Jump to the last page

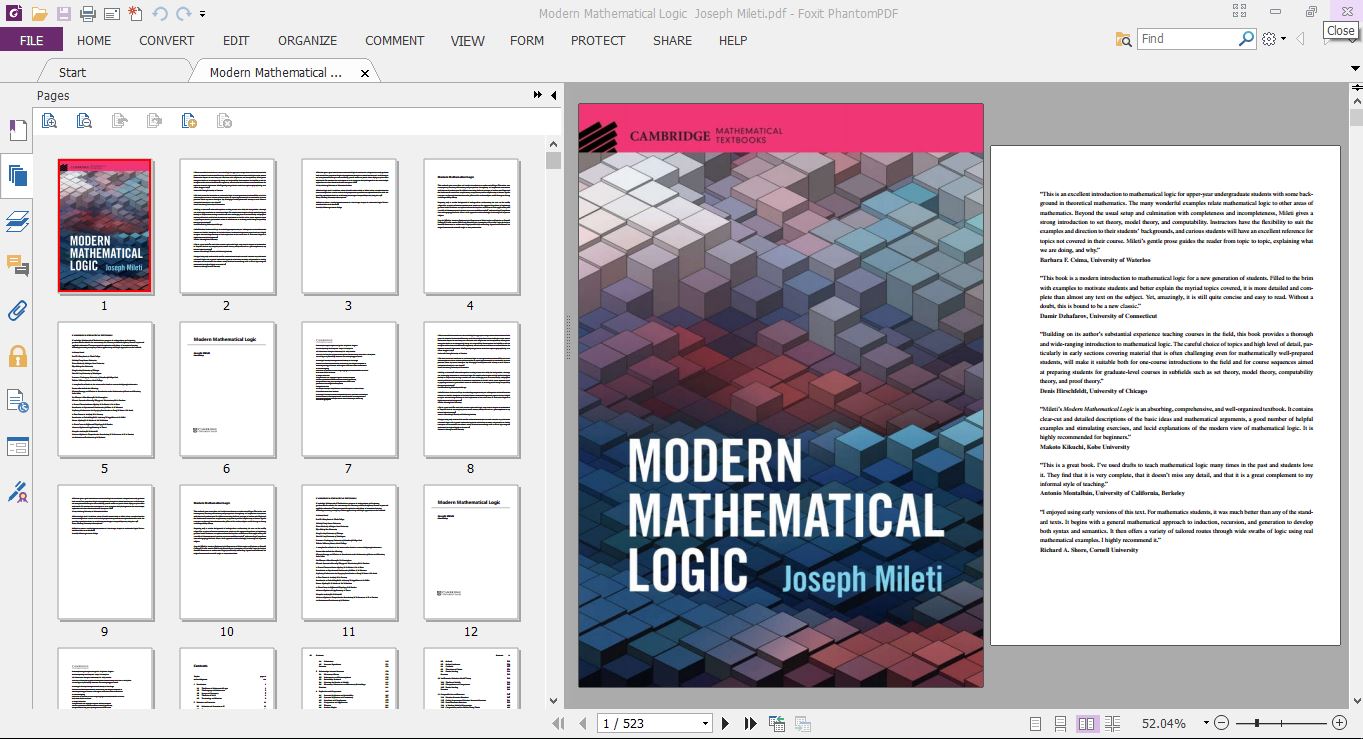tap(748, 723)
